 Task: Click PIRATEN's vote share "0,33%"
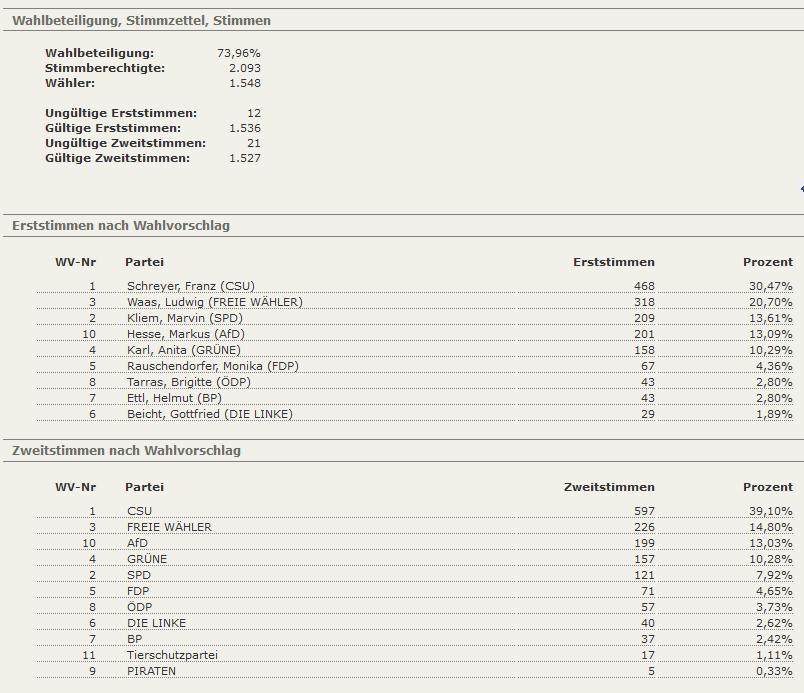point(774,671)
